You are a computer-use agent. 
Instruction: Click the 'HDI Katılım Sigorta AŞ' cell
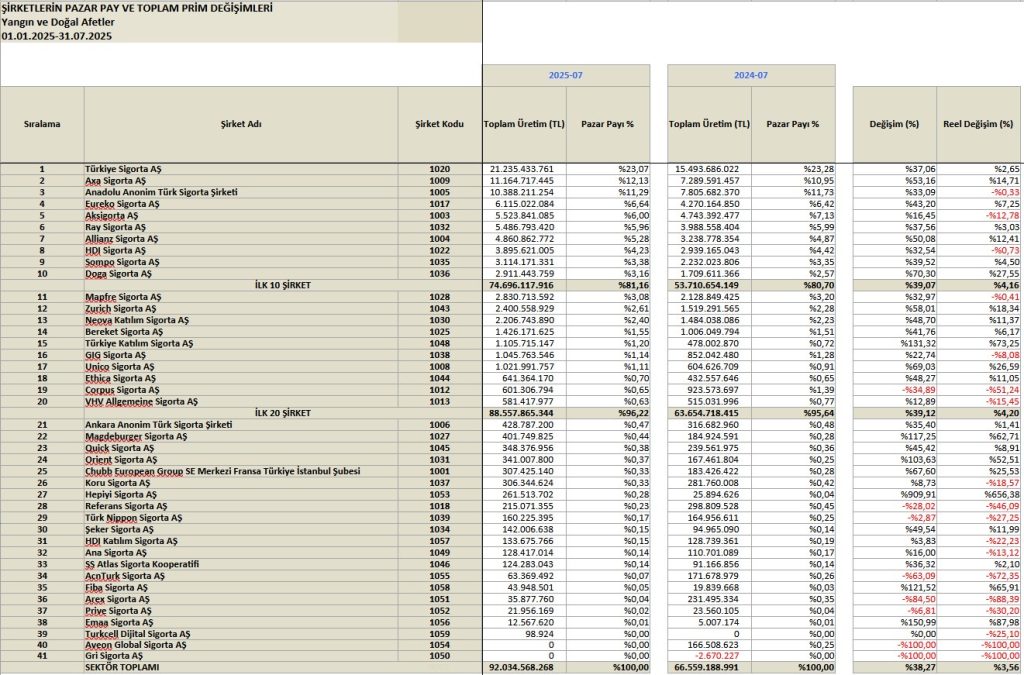click(241, 541)
